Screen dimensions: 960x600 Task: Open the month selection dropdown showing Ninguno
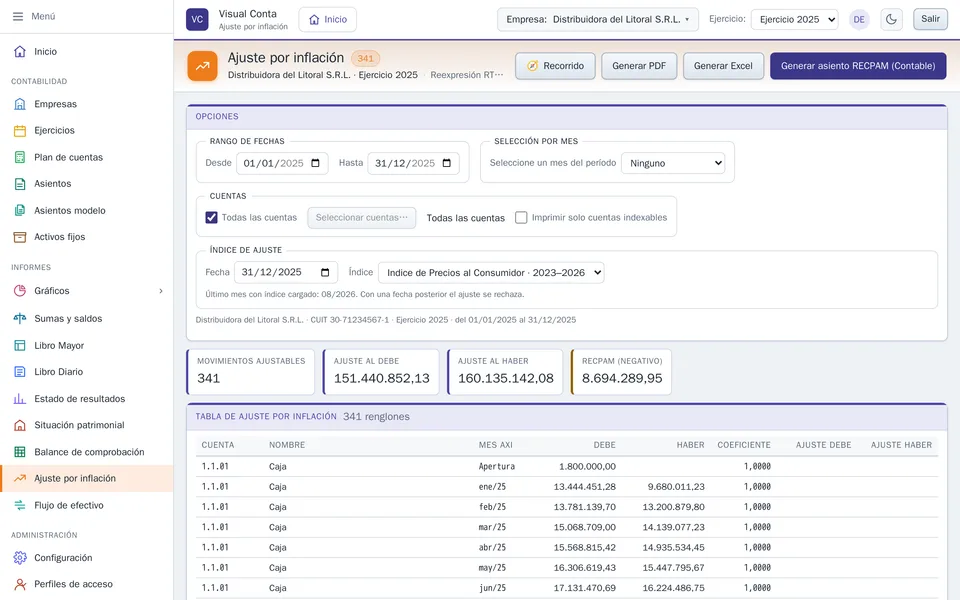(x=673, y=163)
